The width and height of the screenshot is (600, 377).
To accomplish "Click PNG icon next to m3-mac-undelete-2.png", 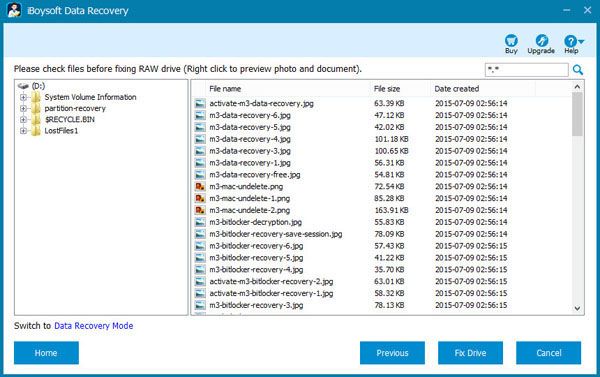I will [x=200, y=210].
